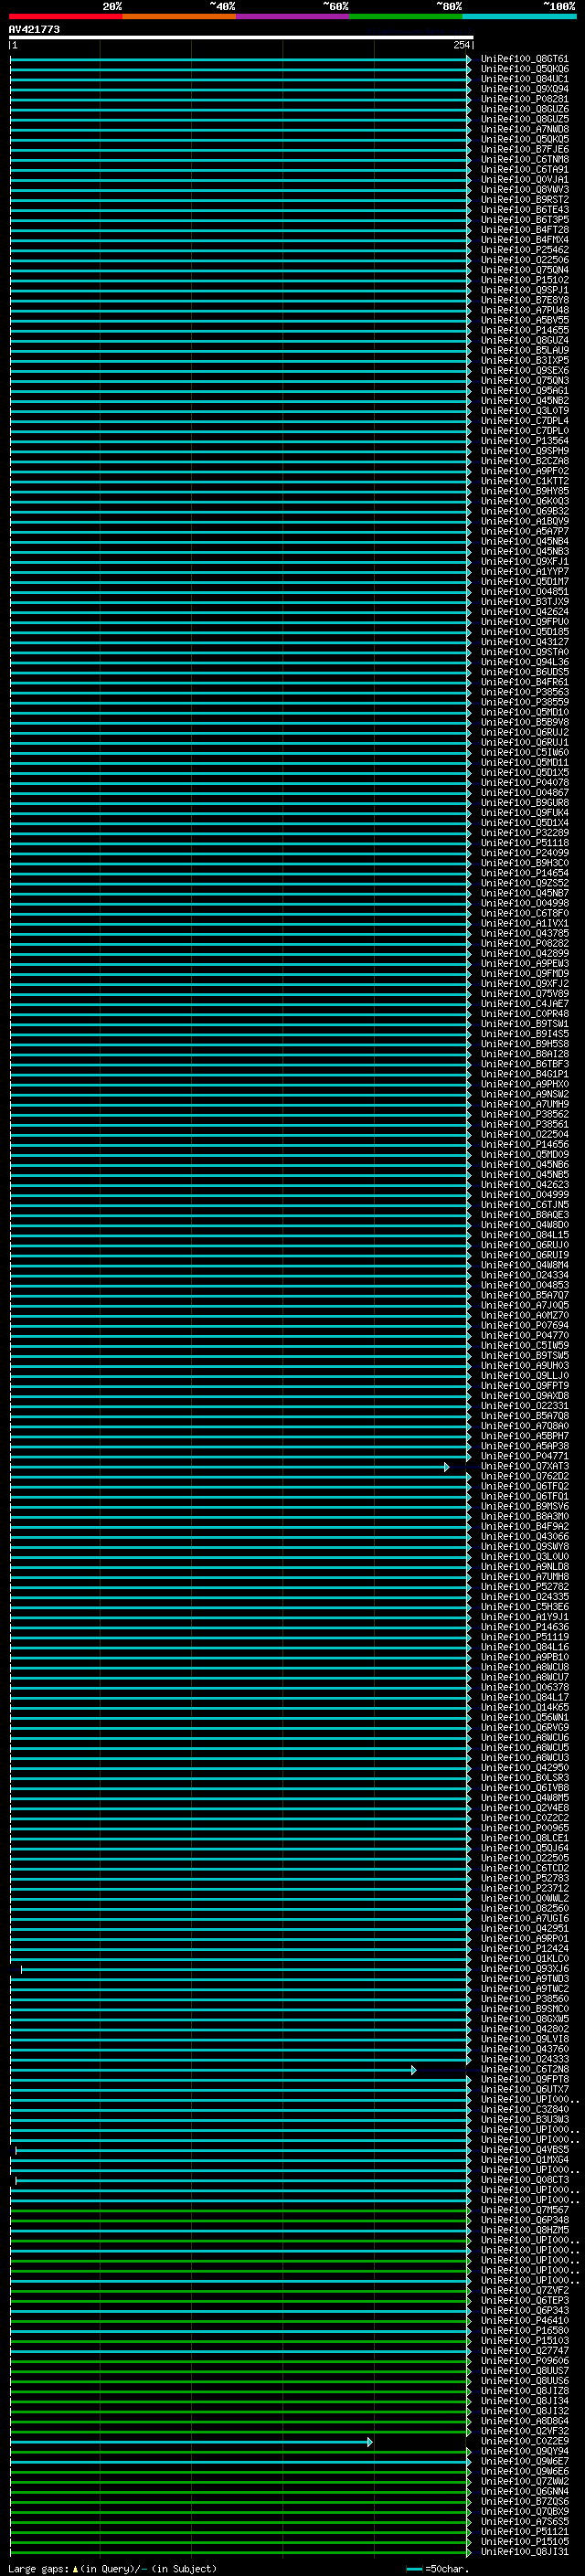Select hit label UniRef100_P00965
Viewport: 585px width, 2576px height.
pyautogui.click(x=524, y=1828)
